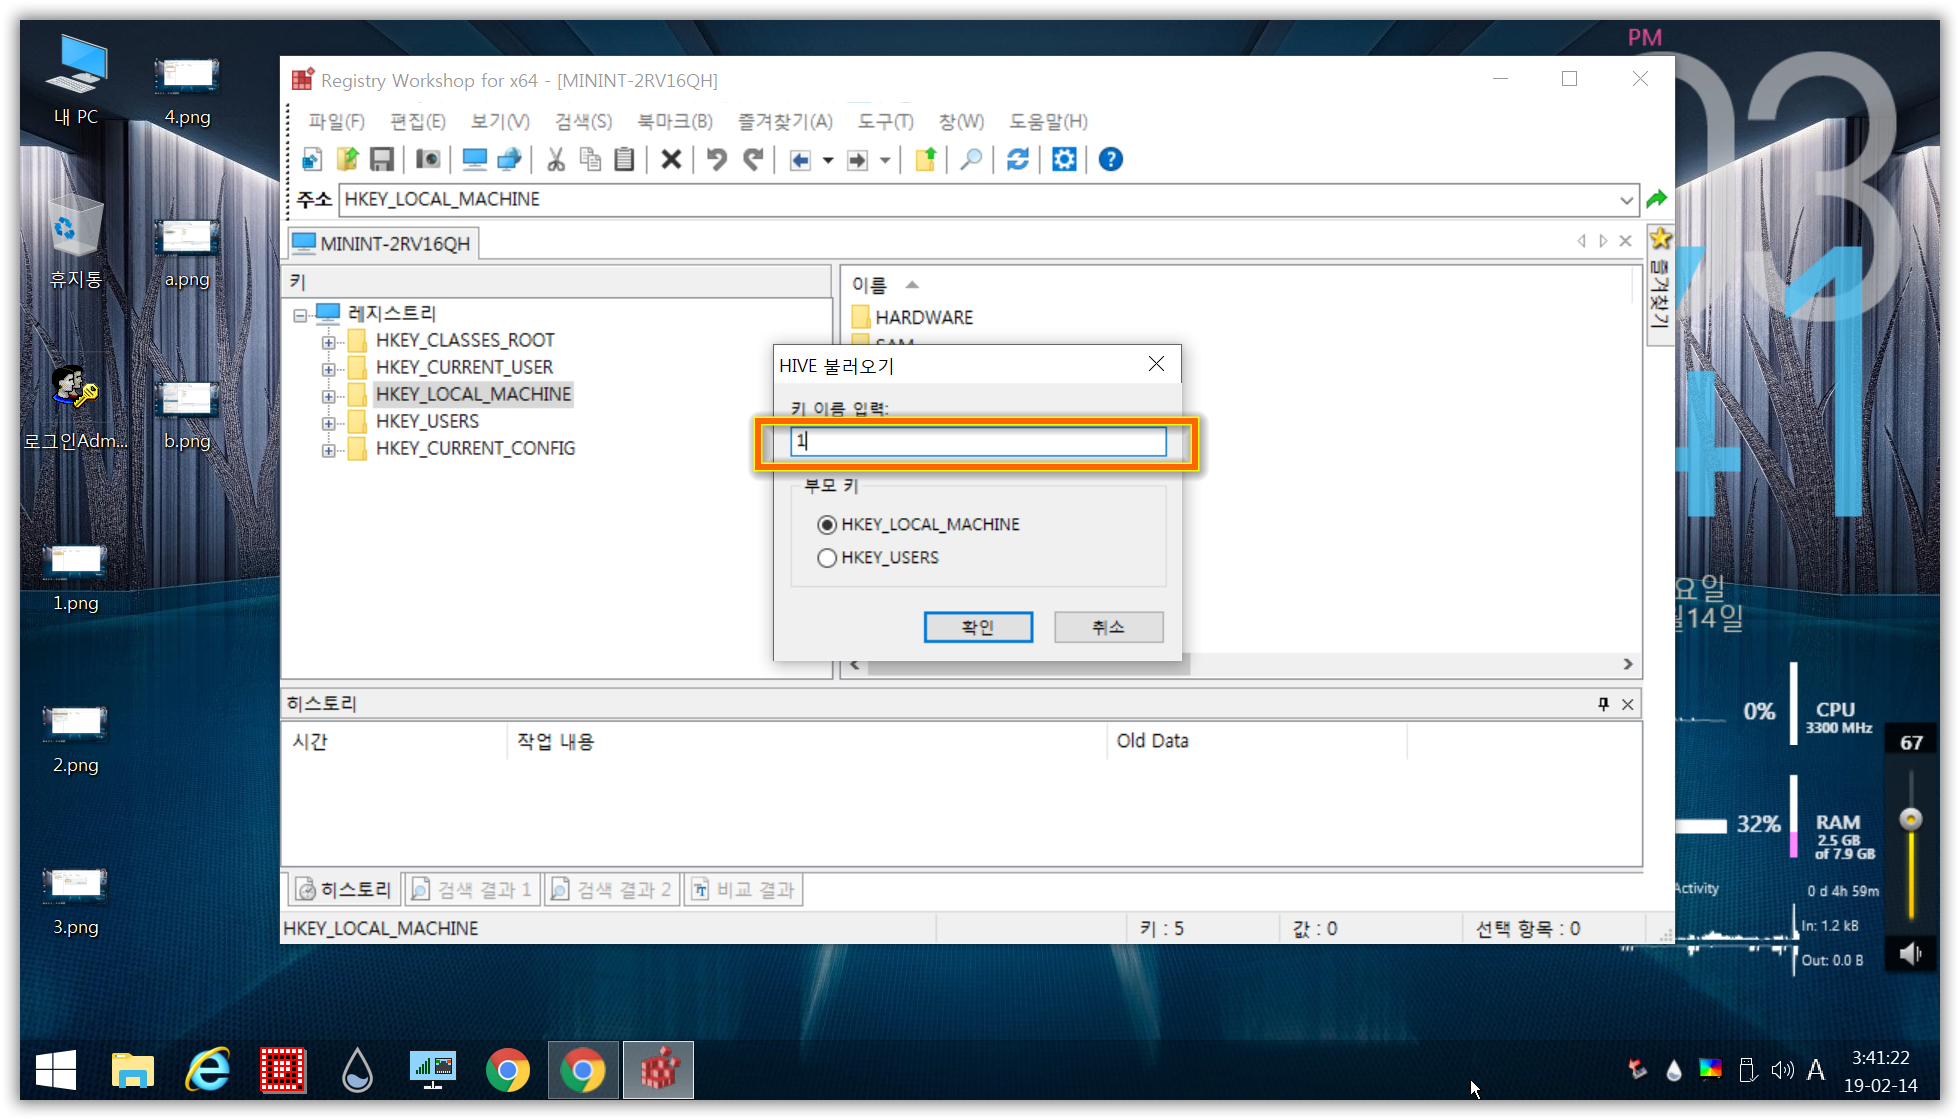This screenshot has width=1960, height=1120.
Task: Click the address bar text field
Action: pyautogui.click(x=978, y=200)
